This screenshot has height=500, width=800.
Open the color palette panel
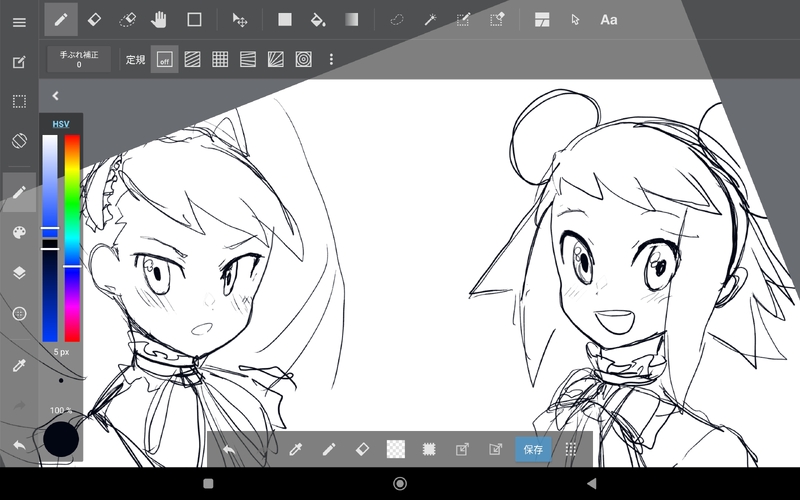(19, 233)
